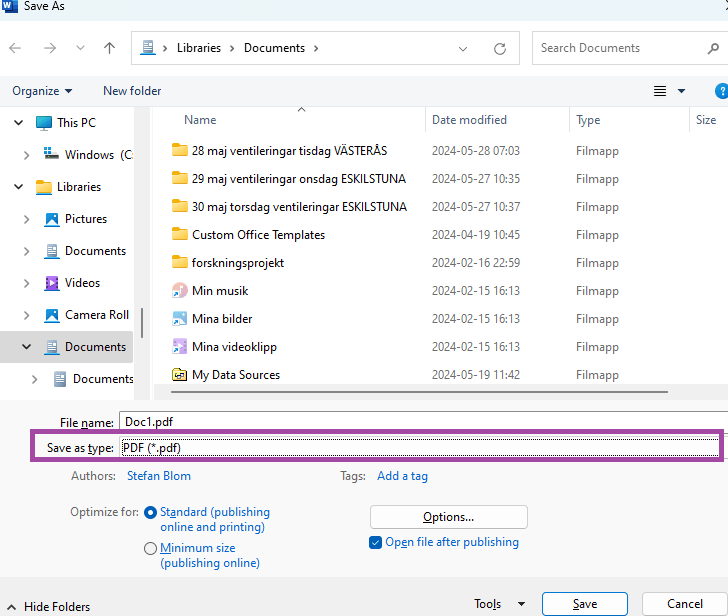Collapse the Libraries tree node
The image size is (728, 616).
19,187
